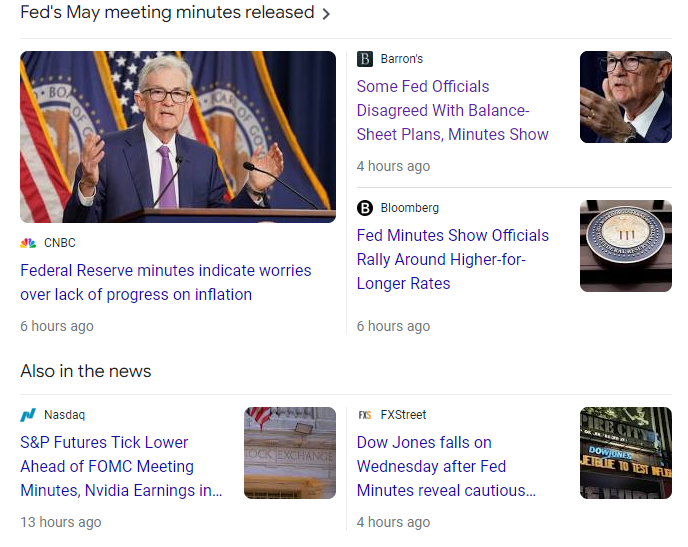Open S&P Futures Tick Lower article
Screen dimensions: 688x547
click(121, 467)
